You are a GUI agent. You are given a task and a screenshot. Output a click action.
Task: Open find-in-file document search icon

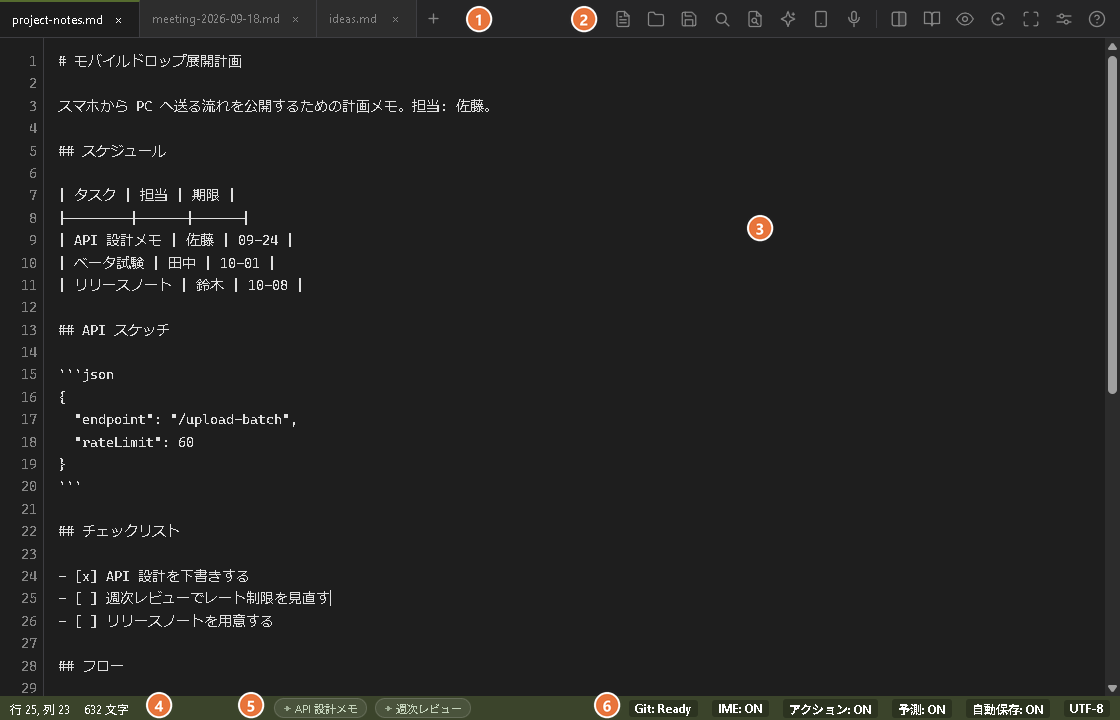coord(755,19)
